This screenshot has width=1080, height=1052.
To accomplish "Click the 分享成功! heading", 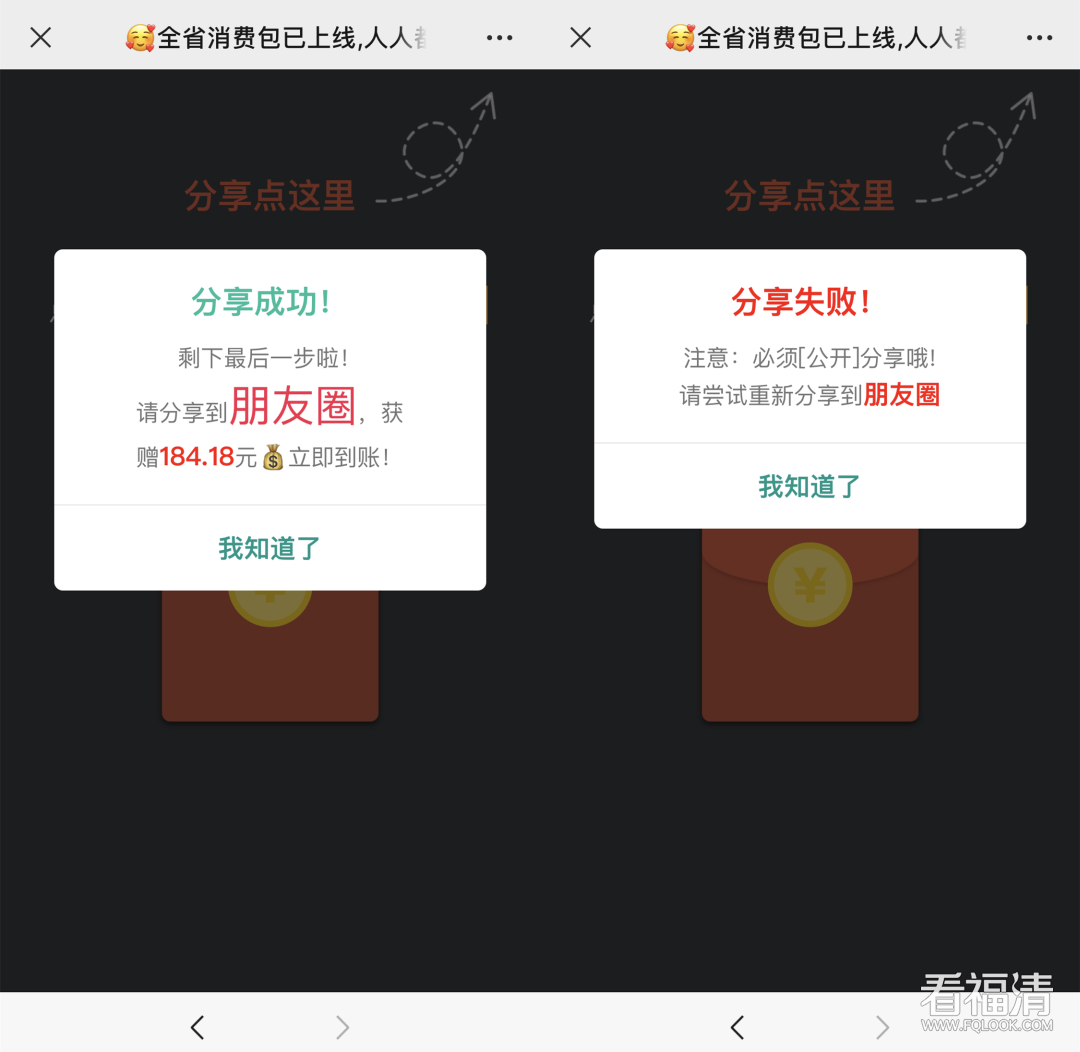I will pos(261,302).
